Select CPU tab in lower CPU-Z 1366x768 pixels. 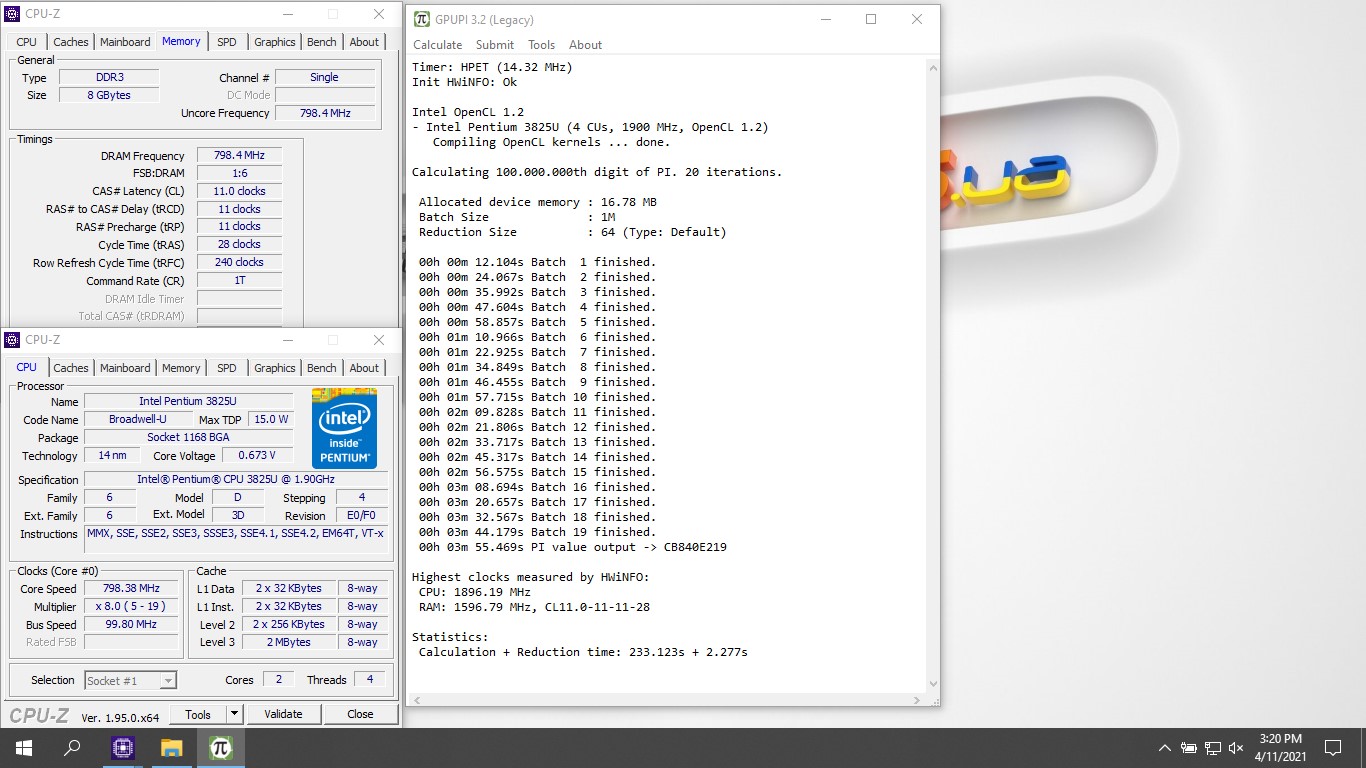point(27,367)
